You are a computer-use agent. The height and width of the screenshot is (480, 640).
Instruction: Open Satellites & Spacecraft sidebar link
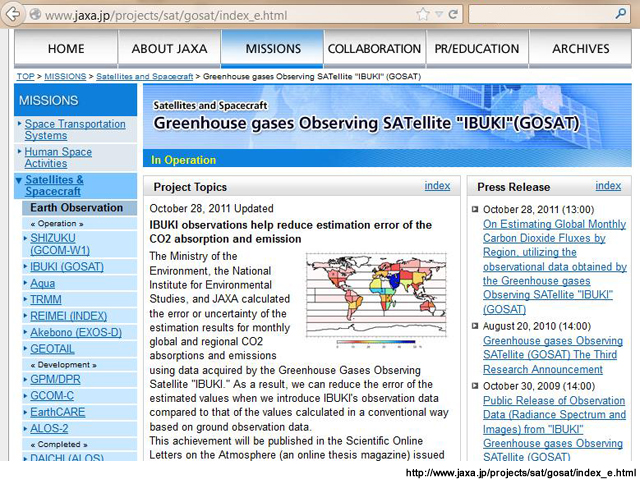pyautogui.click(x=54, y=185)
